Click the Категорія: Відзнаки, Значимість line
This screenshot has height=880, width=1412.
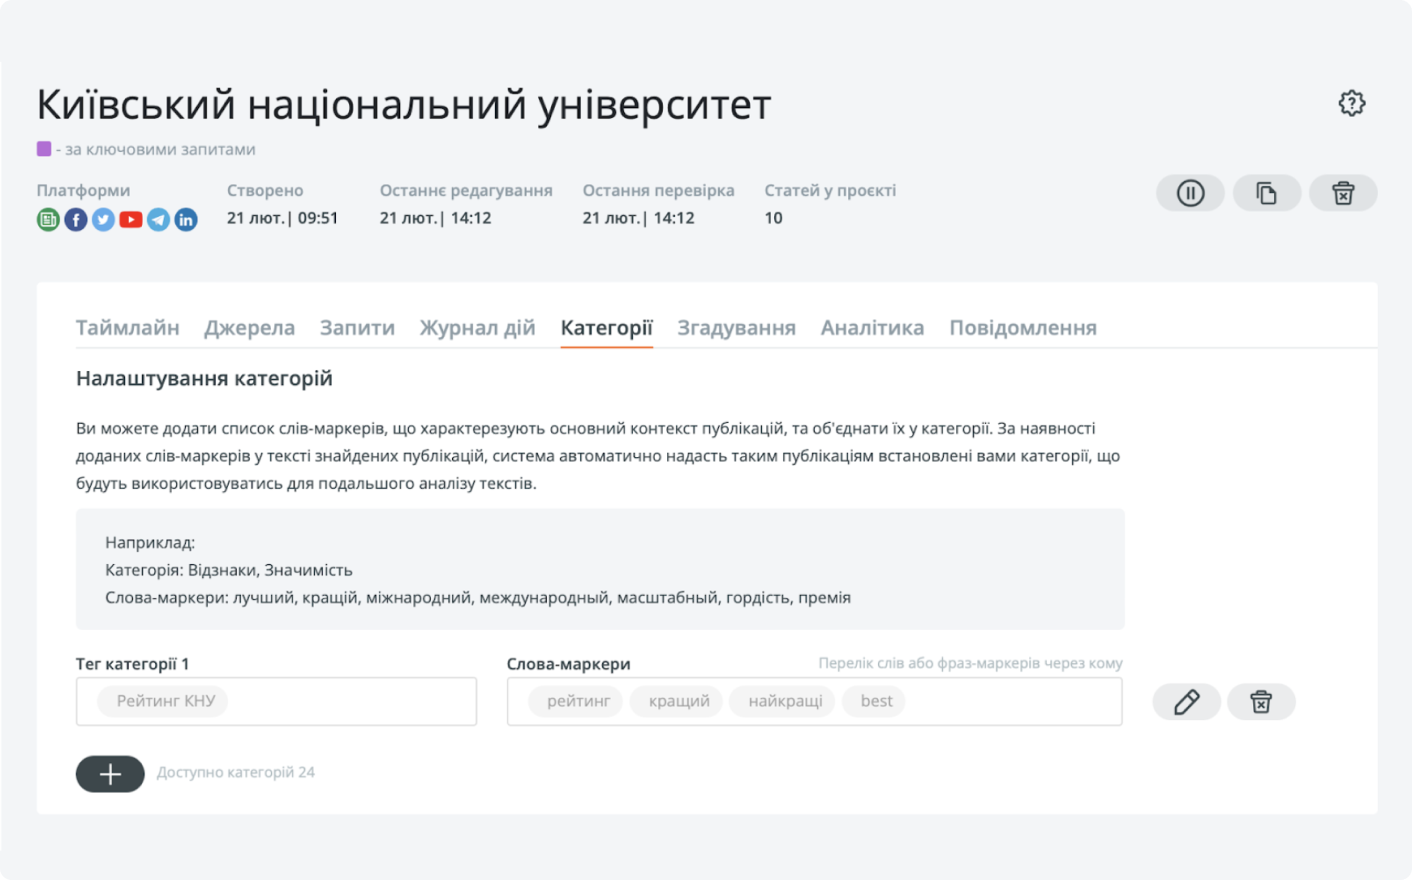pyautogui.click(x=229, y=570)
